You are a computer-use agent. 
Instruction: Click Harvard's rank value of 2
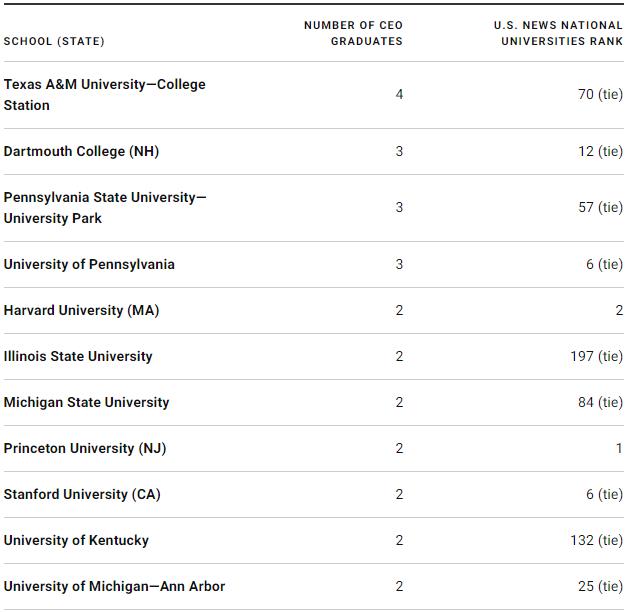(x=619, y=310)
